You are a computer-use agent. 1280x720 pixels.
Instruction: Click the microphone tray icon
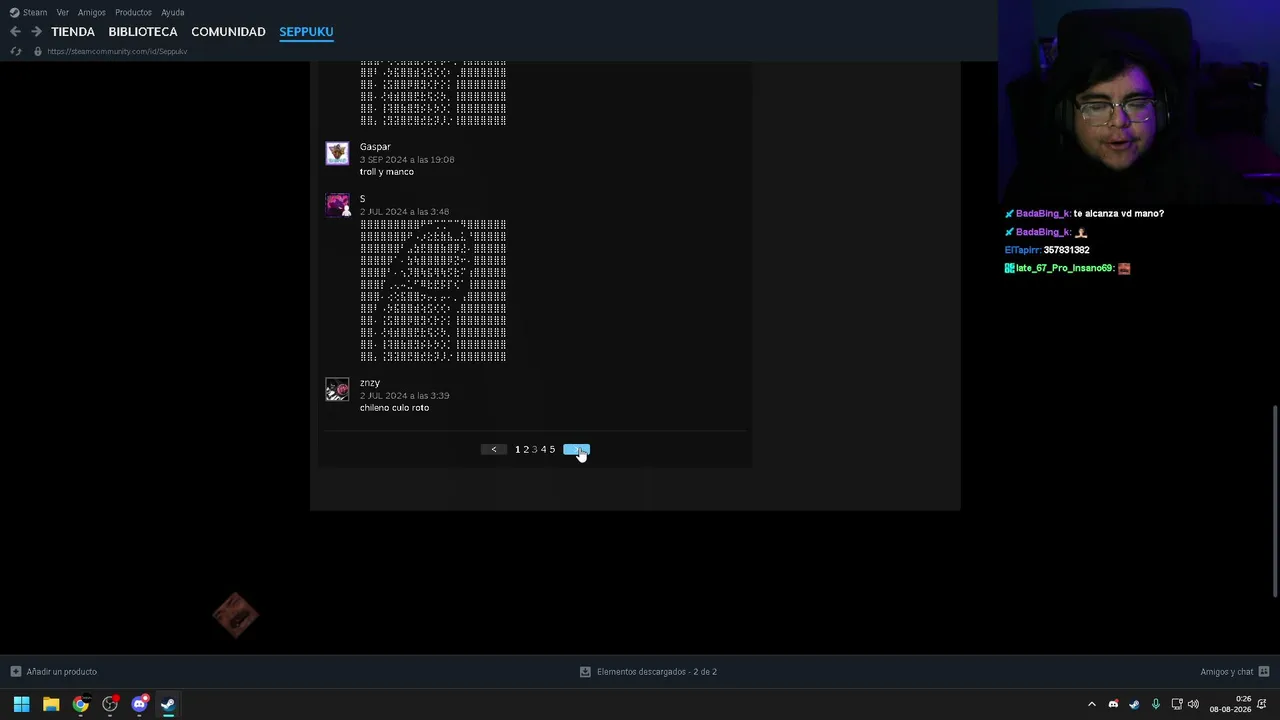(x=1156, y=705)
